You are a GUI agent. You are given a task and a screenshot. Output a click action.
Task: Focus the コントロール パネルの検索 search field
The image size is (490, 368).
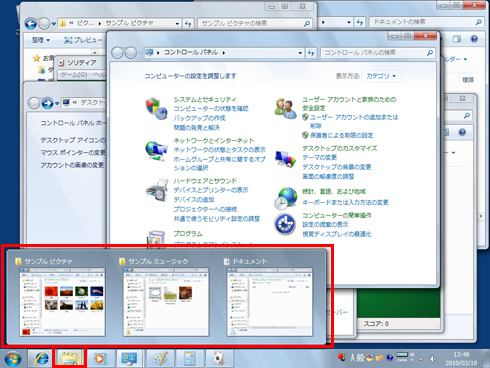tap(378, 53)
